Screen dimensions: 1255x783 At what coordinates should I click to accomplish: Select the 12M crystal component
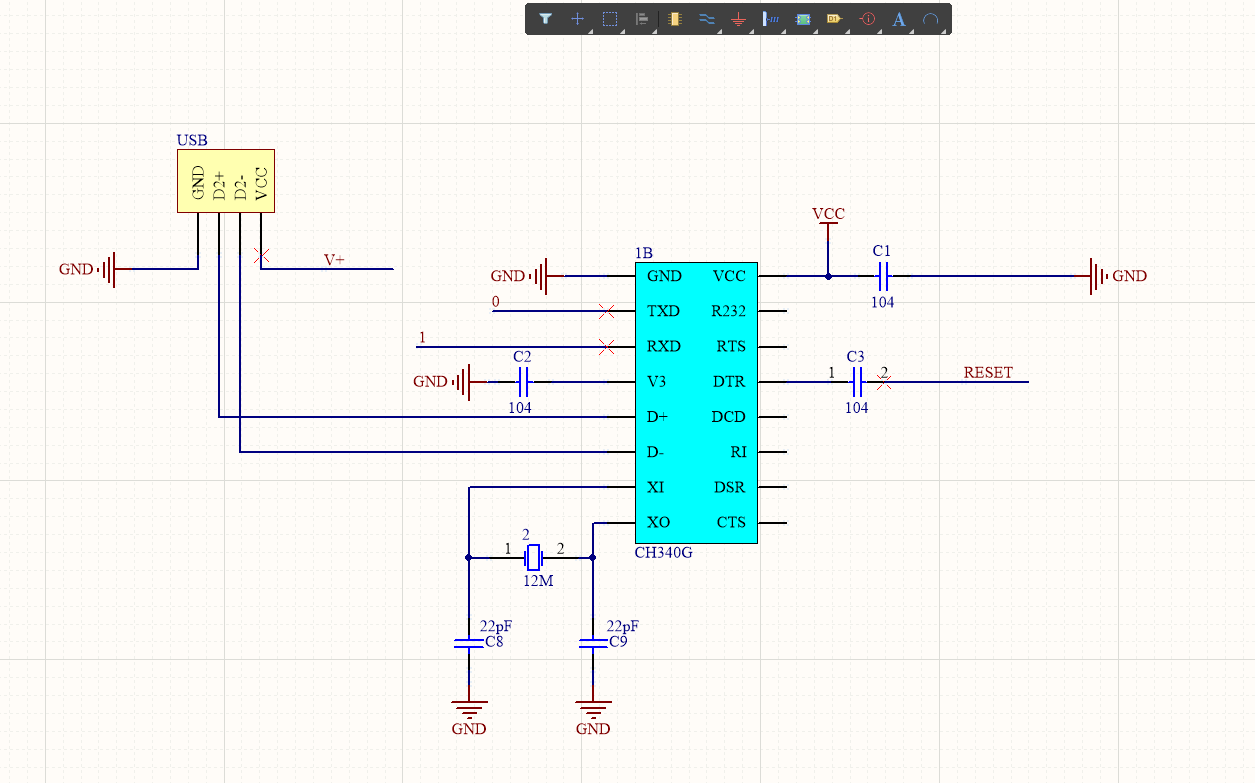tap(536, 557)
